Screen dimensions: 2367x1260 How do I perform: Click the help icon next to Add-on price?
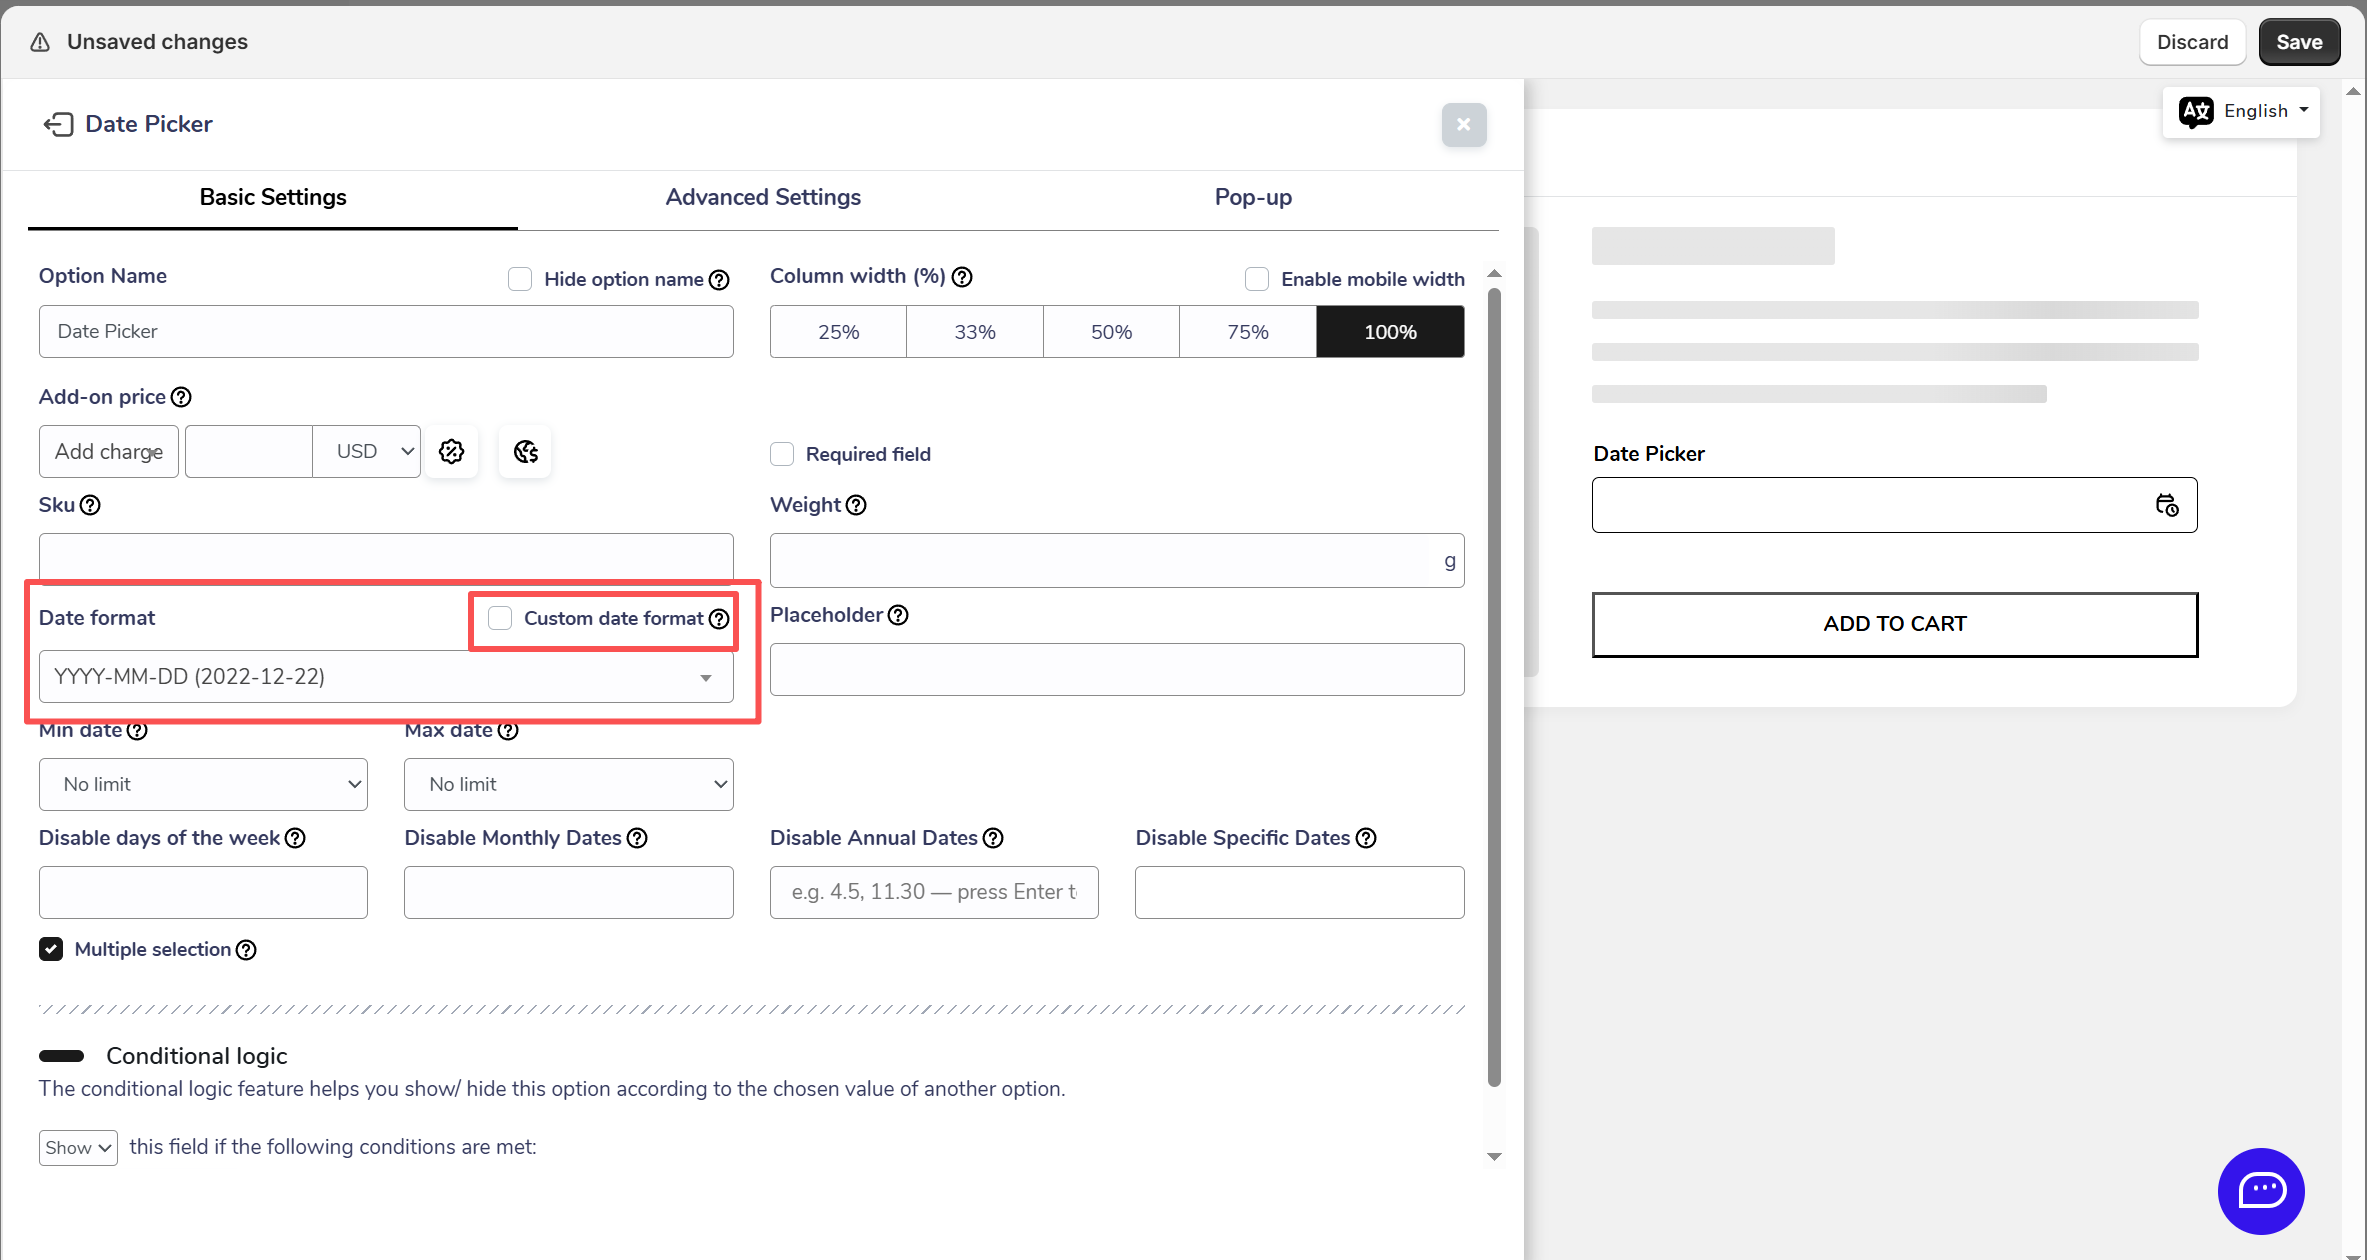[181, 397]
